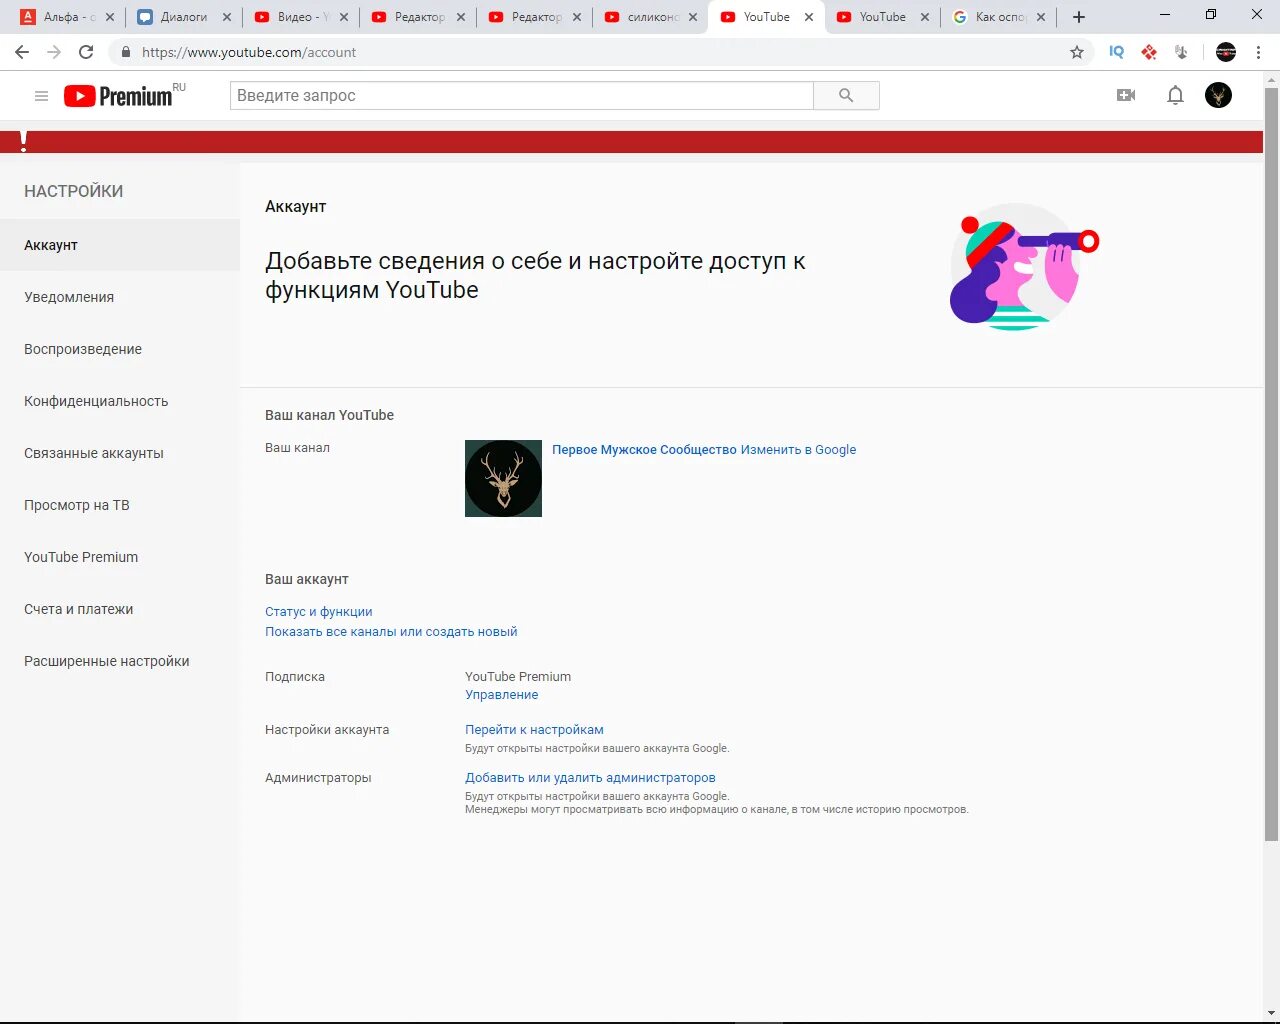Click the НАСТРОЙКИ heading
1280x1024 pixels.
click(73, 191)
